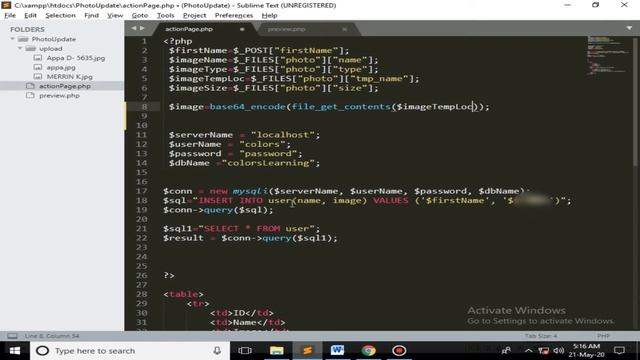Image resolution: width=640 pixels, height=360 pixels.
Task: Click the taskbar microphone icon
Action: (217, 351)
